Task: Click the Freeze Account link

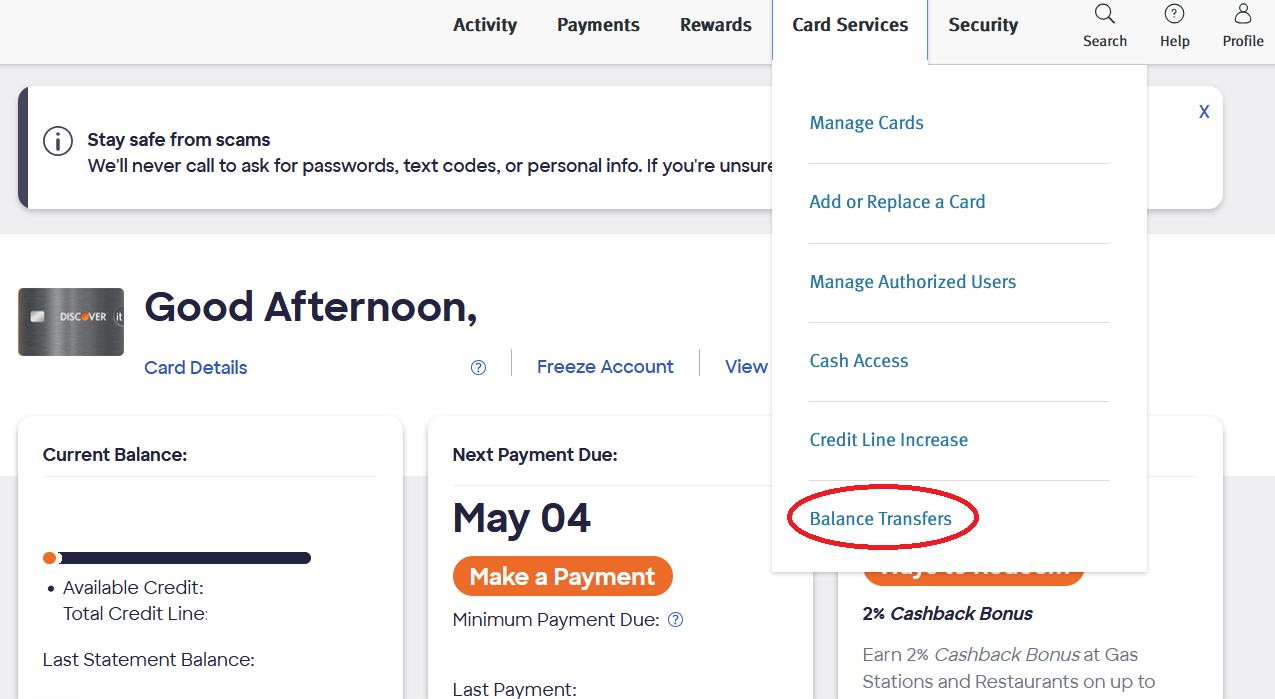Action: 605,367
